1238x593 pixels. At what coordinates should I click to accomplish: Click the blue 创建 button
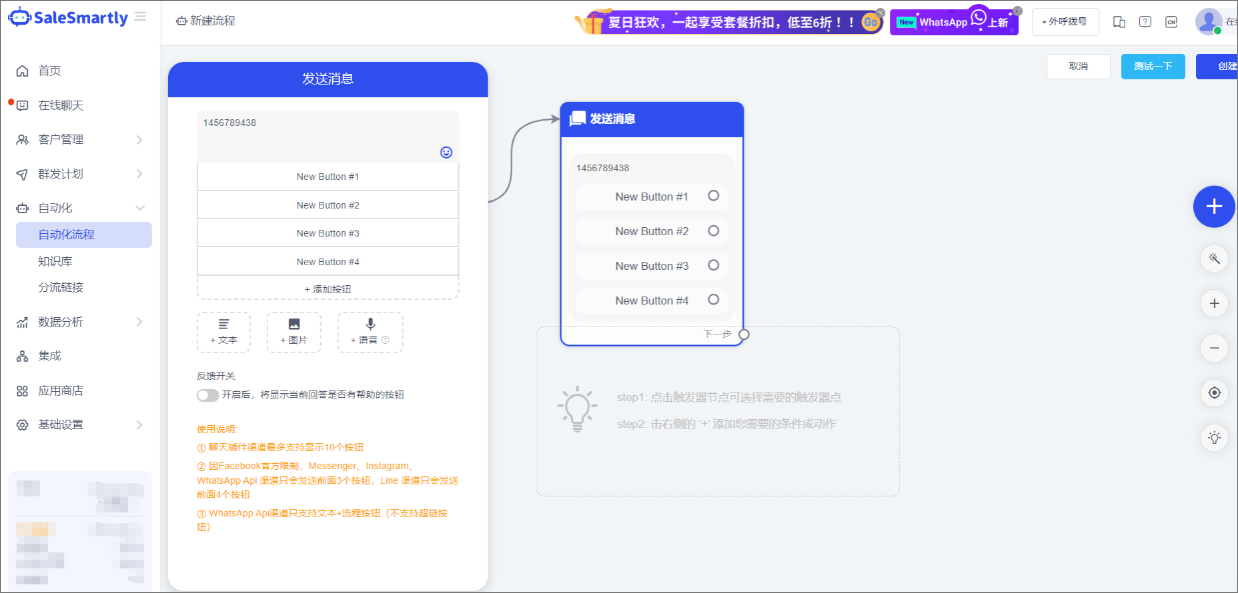[x=1217, y=66]
